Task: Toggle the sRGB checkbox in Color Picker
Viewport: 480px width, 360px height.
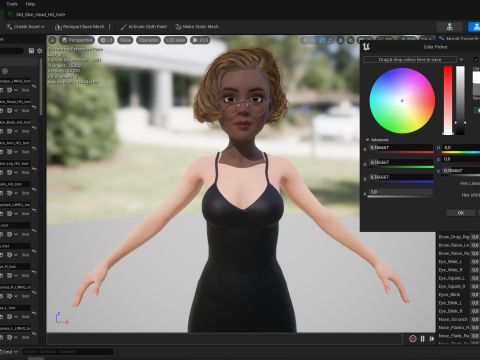Action: coord(476,59)
